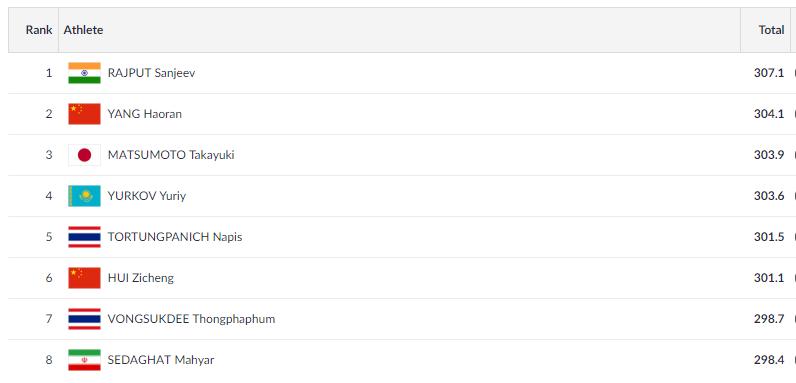Click the India flag icon beside RAJPUT Sanjeev
The image size is (796, 383).
pos(84,73)
